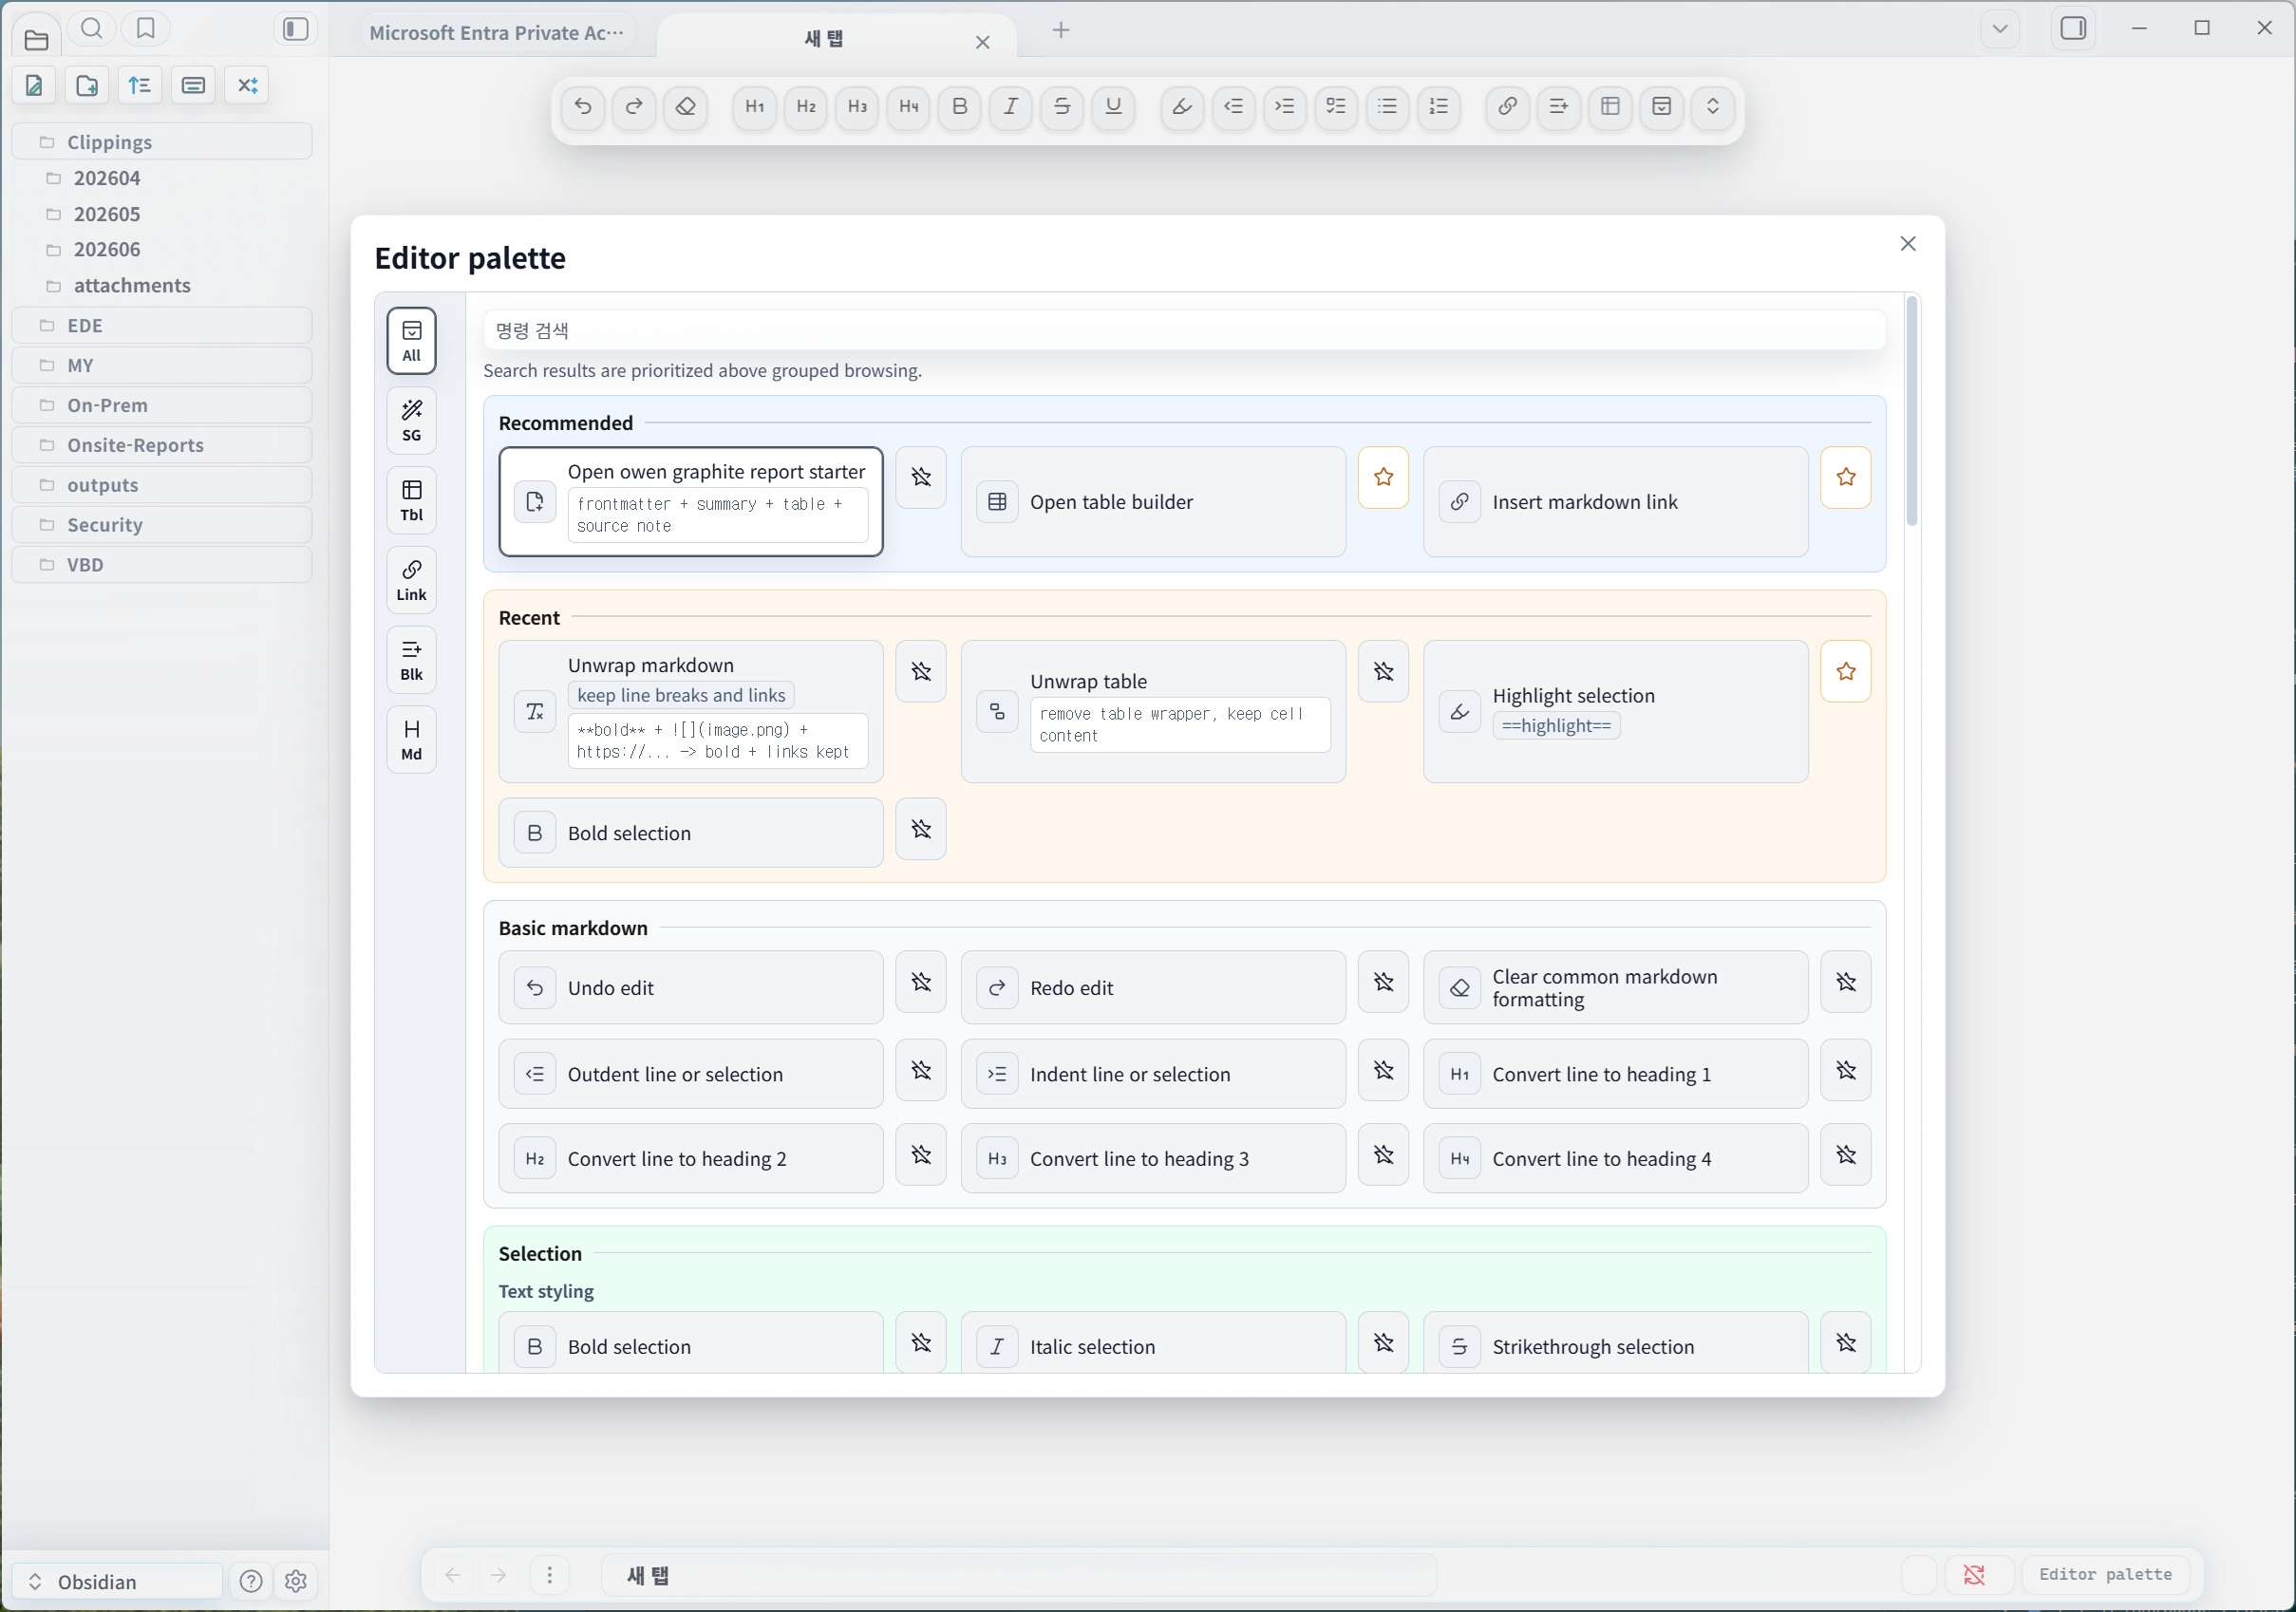
Task: Click the new folder icon in the sidebar
Action: tap(87, 85)
